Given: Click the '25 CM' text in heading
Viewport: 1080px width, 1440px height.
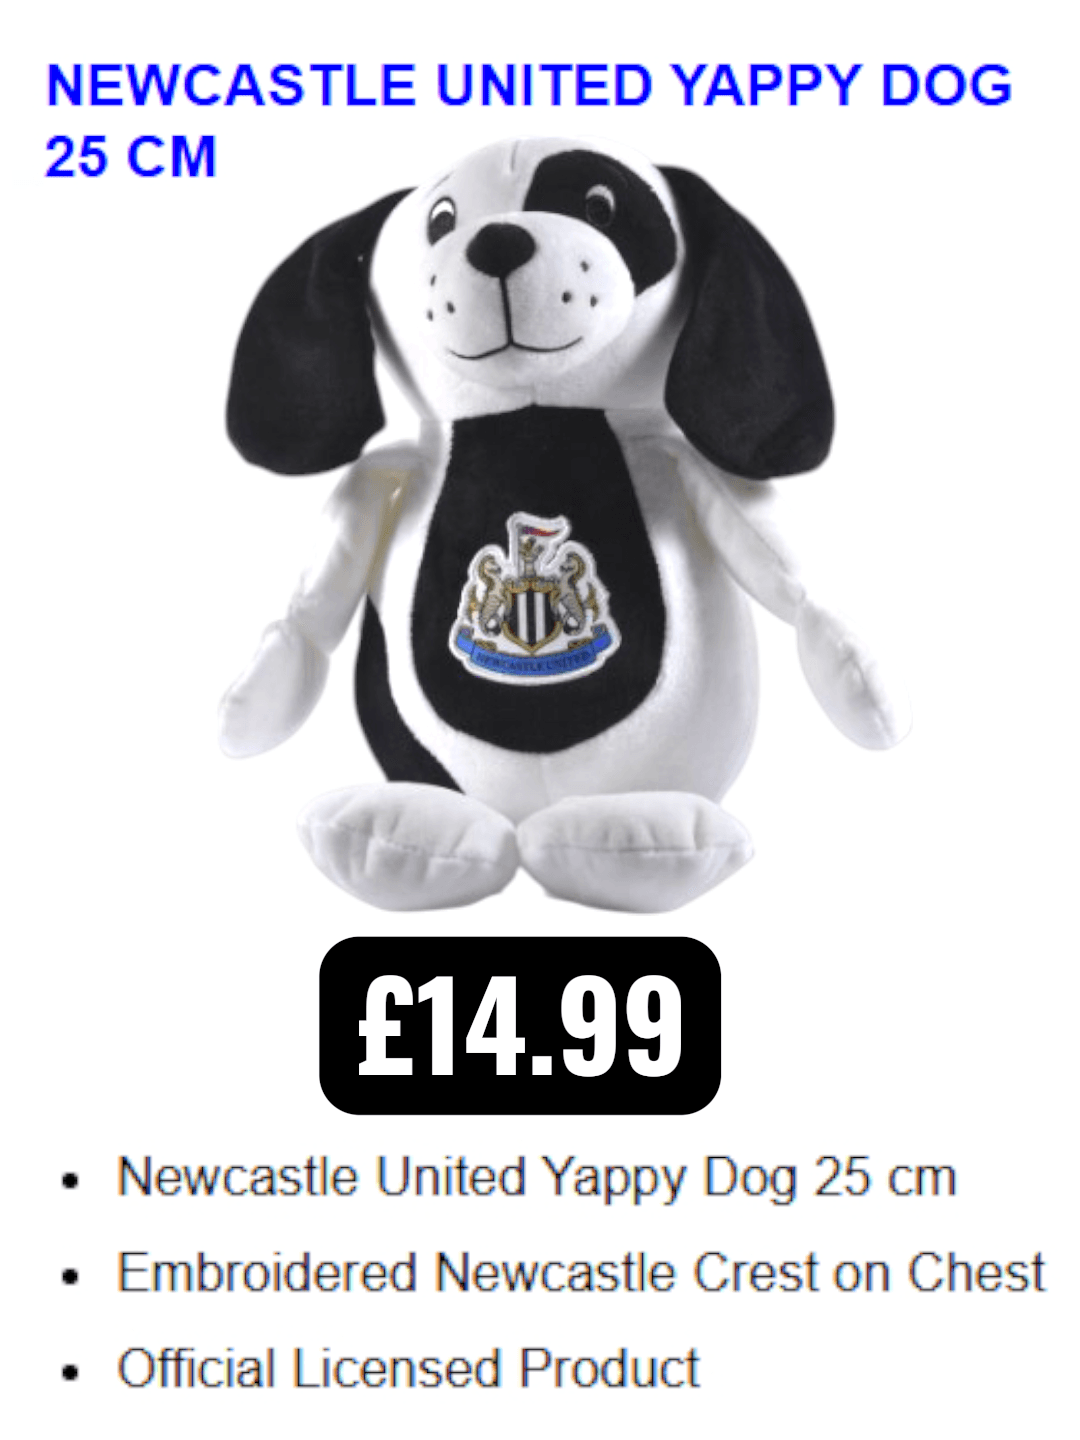Looking at the screenshot, I should coord(130,157).
